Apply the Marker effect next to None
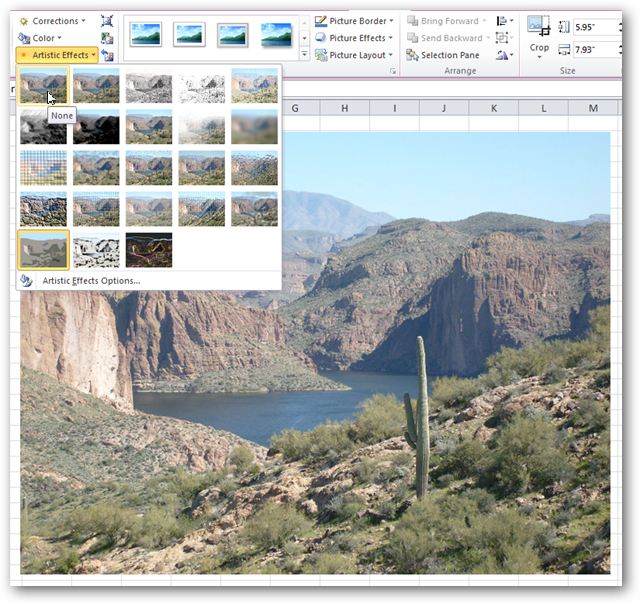The image size is (640, 604). (96, 86)
